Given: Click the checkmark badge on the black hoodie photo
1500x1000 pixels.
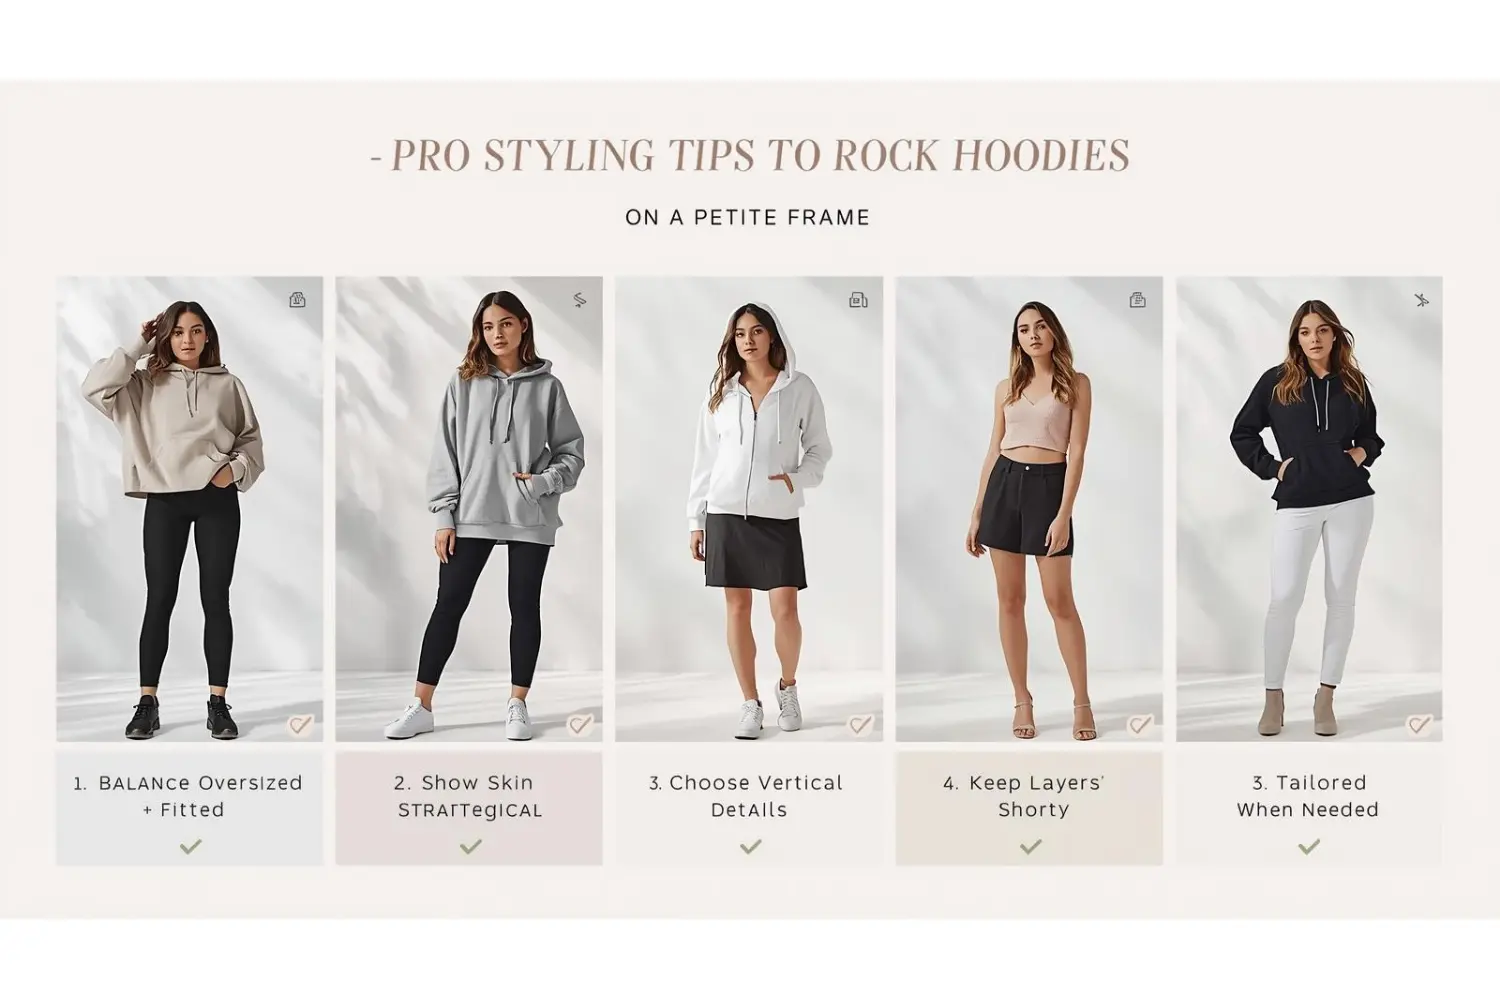Looking at the screenshot, I should pos(1419,725).
